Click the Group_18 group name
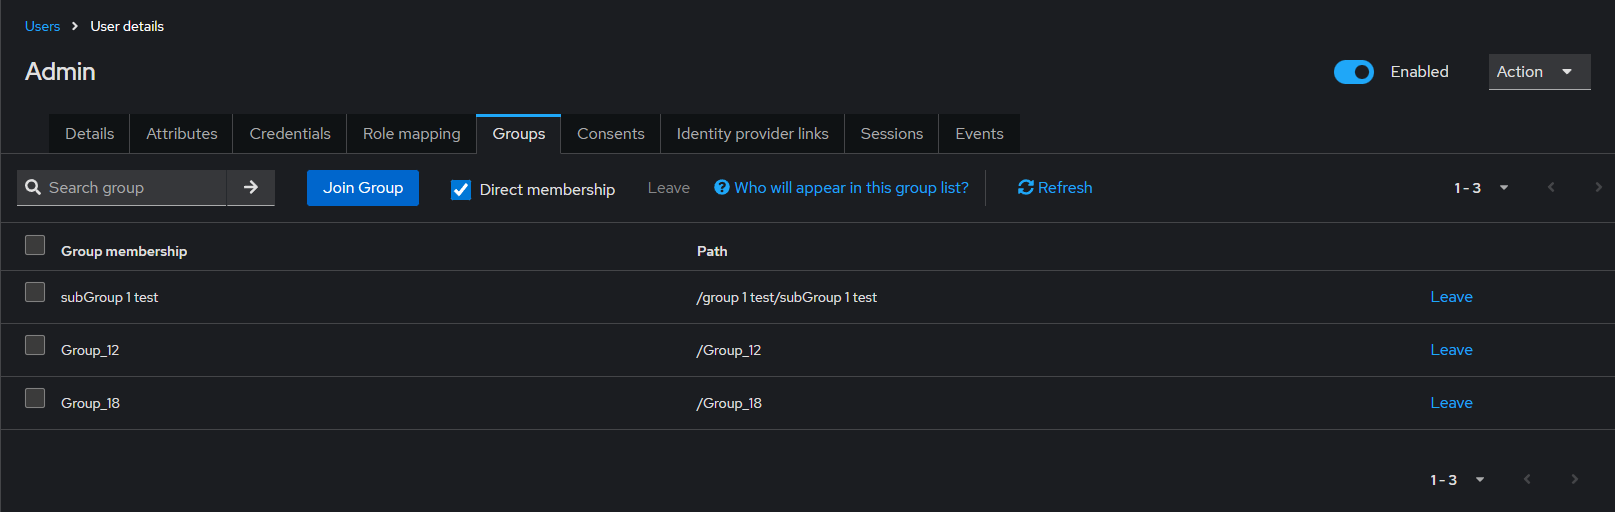The image size is (1615, 512). click(90, 403)
